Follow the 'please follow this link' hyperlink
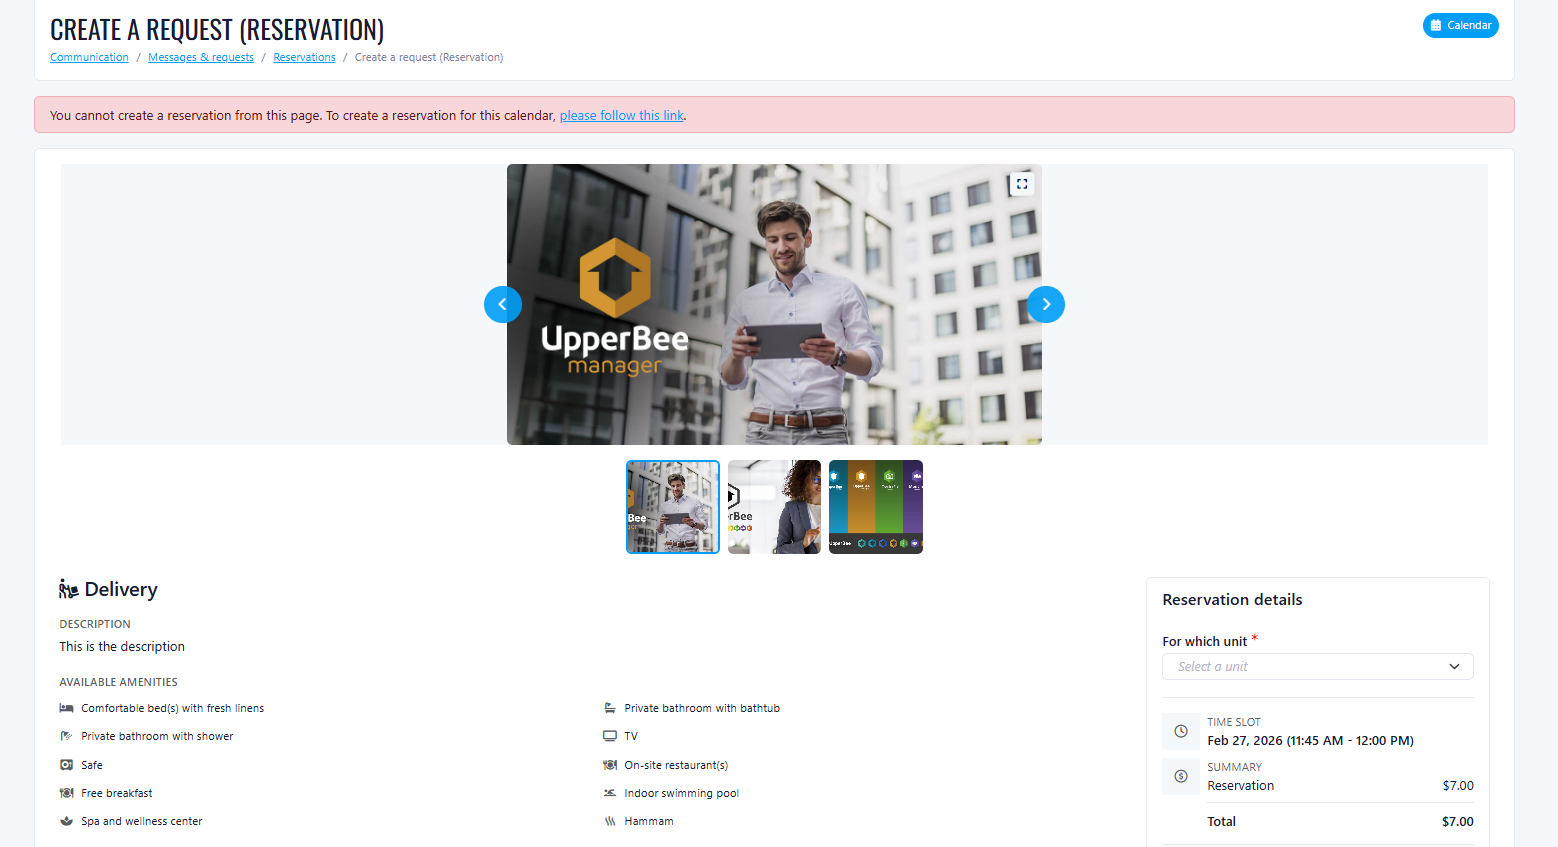Viewport: 1558px width, 847px height. [x=621, y=115]
